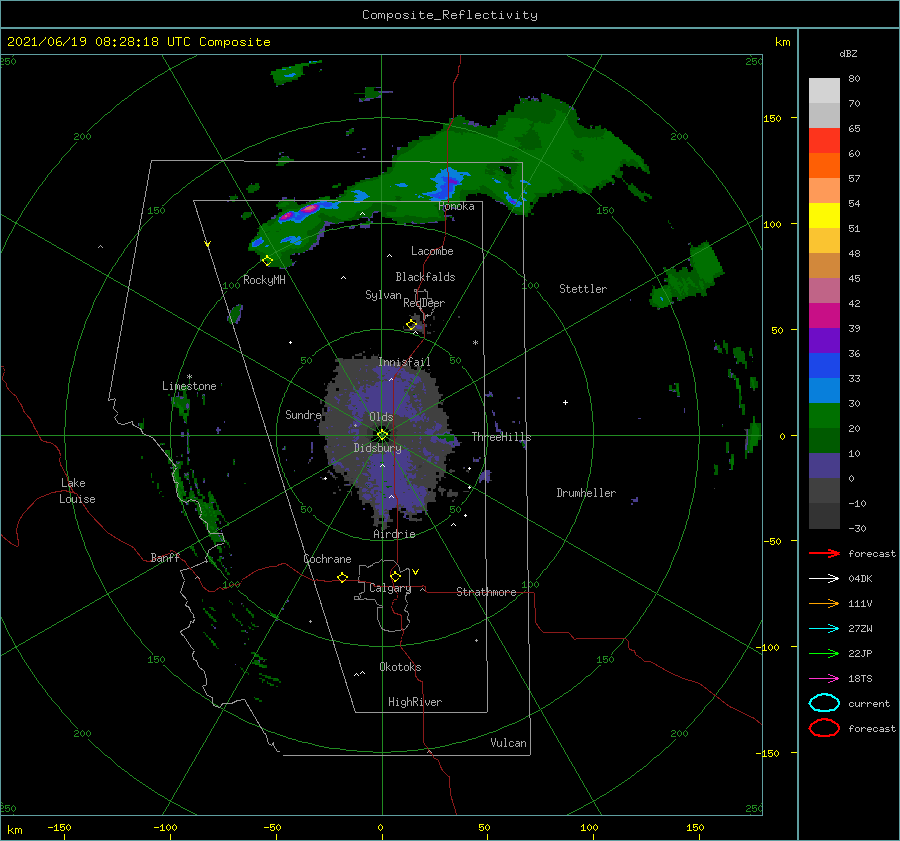Click the bright green 20-30 dBZ swatch

click(824, 415)
